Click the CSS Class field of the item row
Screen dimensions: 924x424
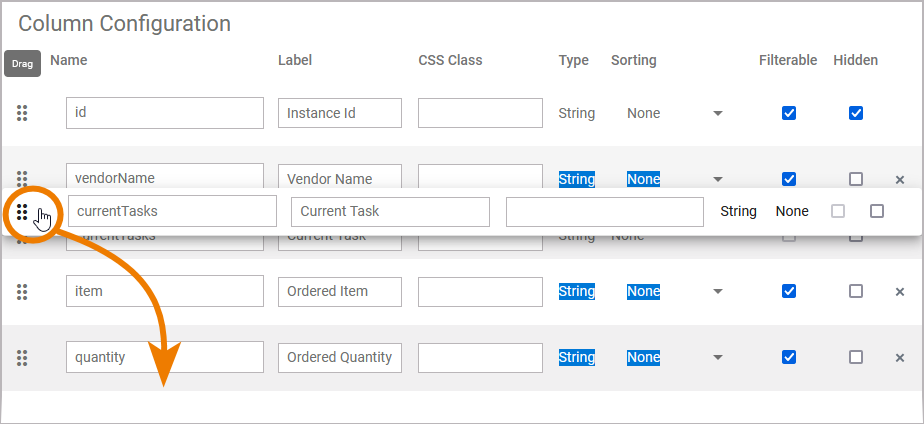(480, 291)
